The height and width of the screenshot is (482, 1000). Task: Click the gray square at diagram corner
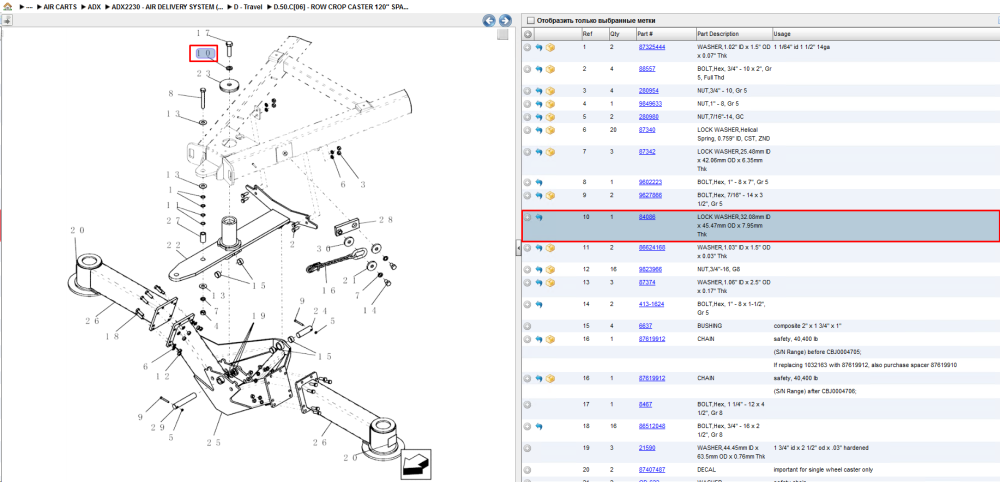tap(503, 34)
